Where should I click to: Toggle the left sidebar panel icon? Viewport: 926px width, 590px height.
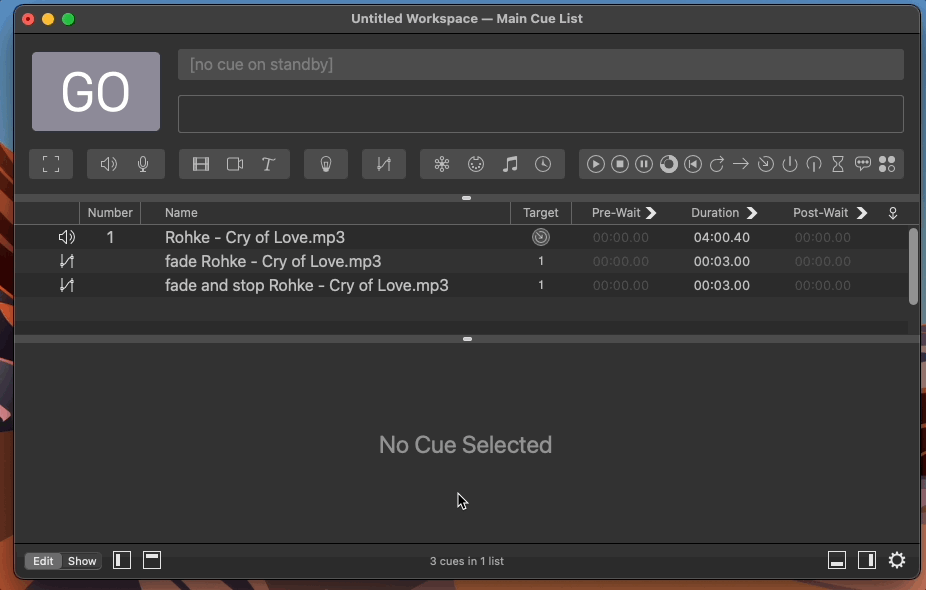(x=122, y=560)
